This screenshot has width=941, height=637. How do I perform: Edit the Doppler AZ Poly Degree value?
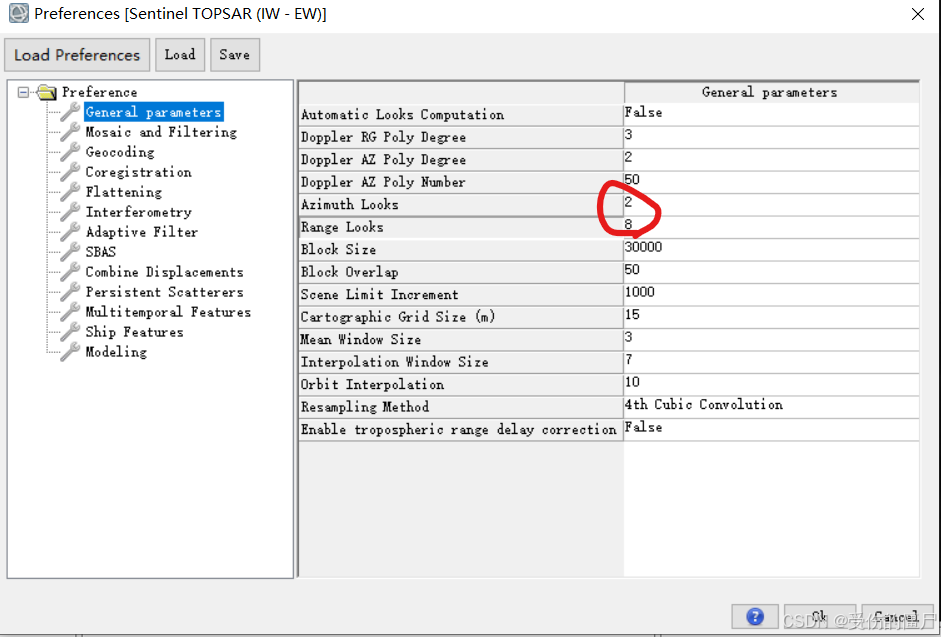point(771,158)
